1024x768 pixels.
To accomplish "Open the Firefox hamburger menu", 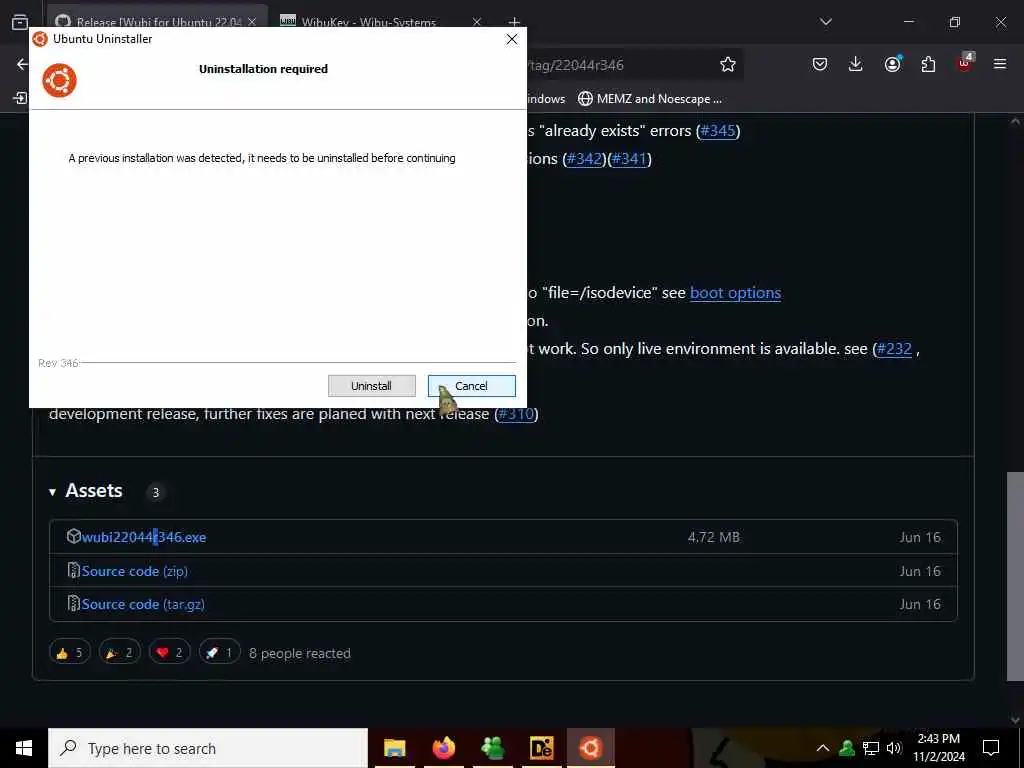I will point(1000,64).
